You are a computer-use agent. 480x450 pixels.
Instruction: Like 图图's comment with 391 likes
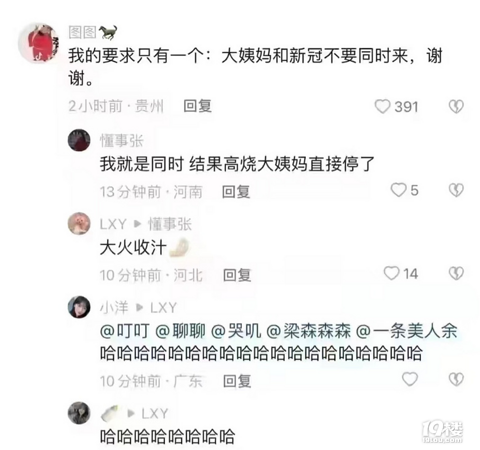point(382,107)
